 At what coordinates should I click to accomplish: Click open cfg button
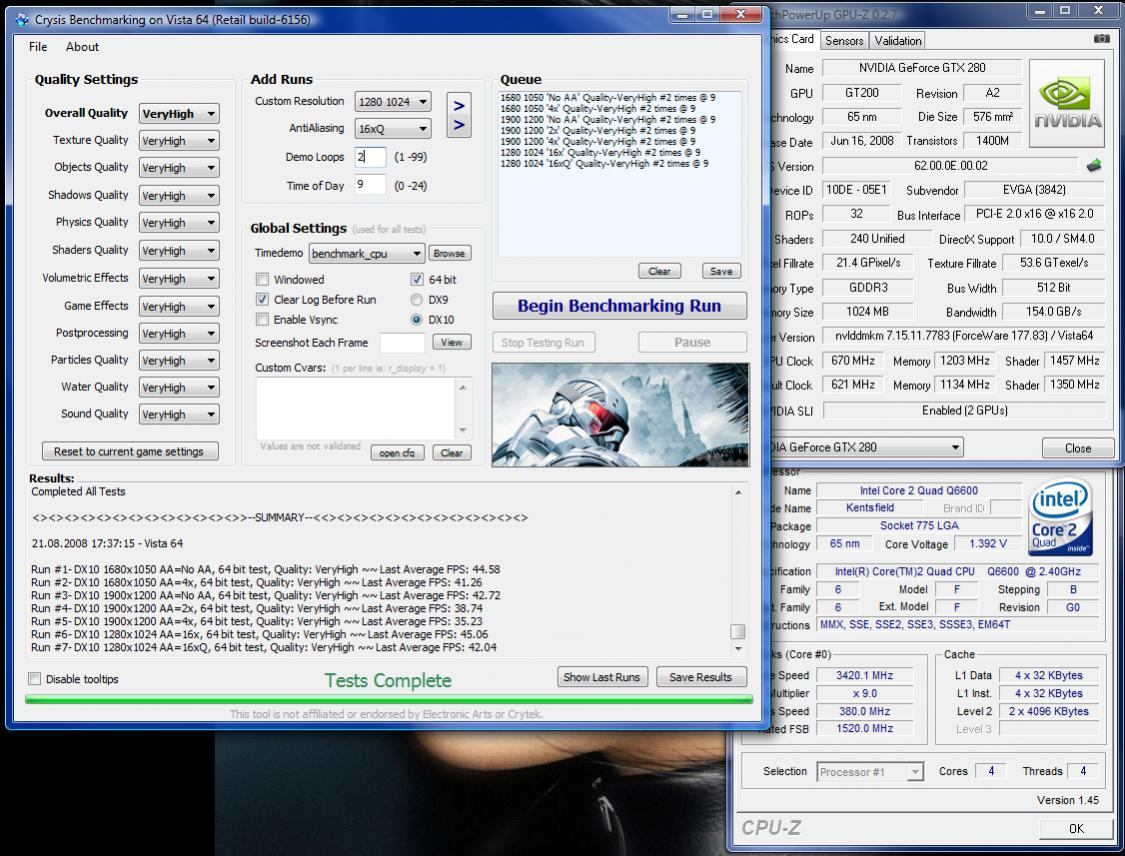pyautogui.click(x=397, y=453)
